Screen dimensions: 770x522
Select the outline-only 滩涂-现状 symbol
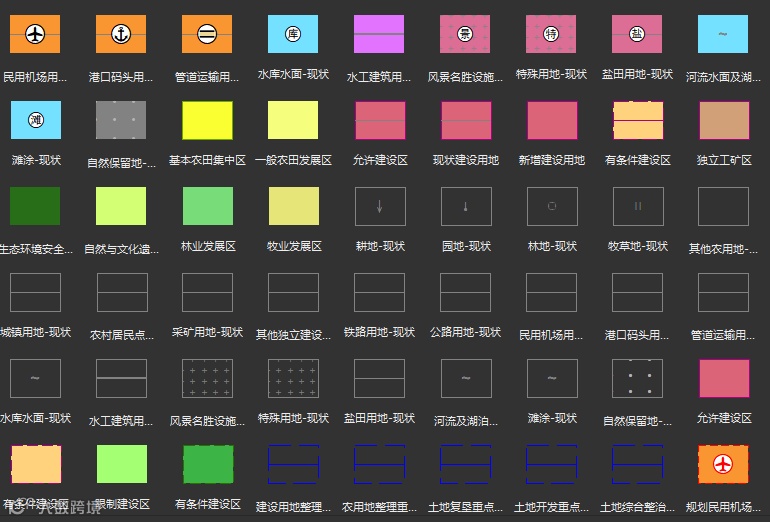[x=552, y=378]
